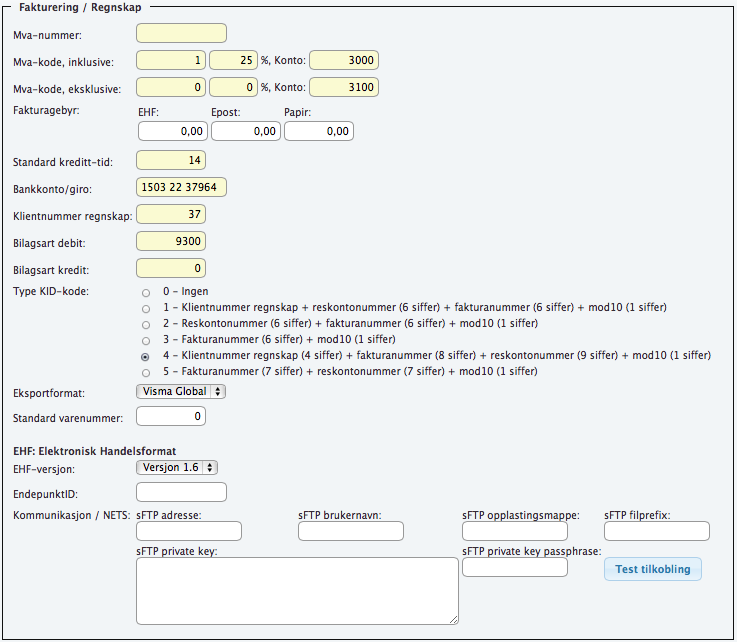Pick KID-kode type 3 Fakturanummer option
737x642 pixels.
pos(146,339)
